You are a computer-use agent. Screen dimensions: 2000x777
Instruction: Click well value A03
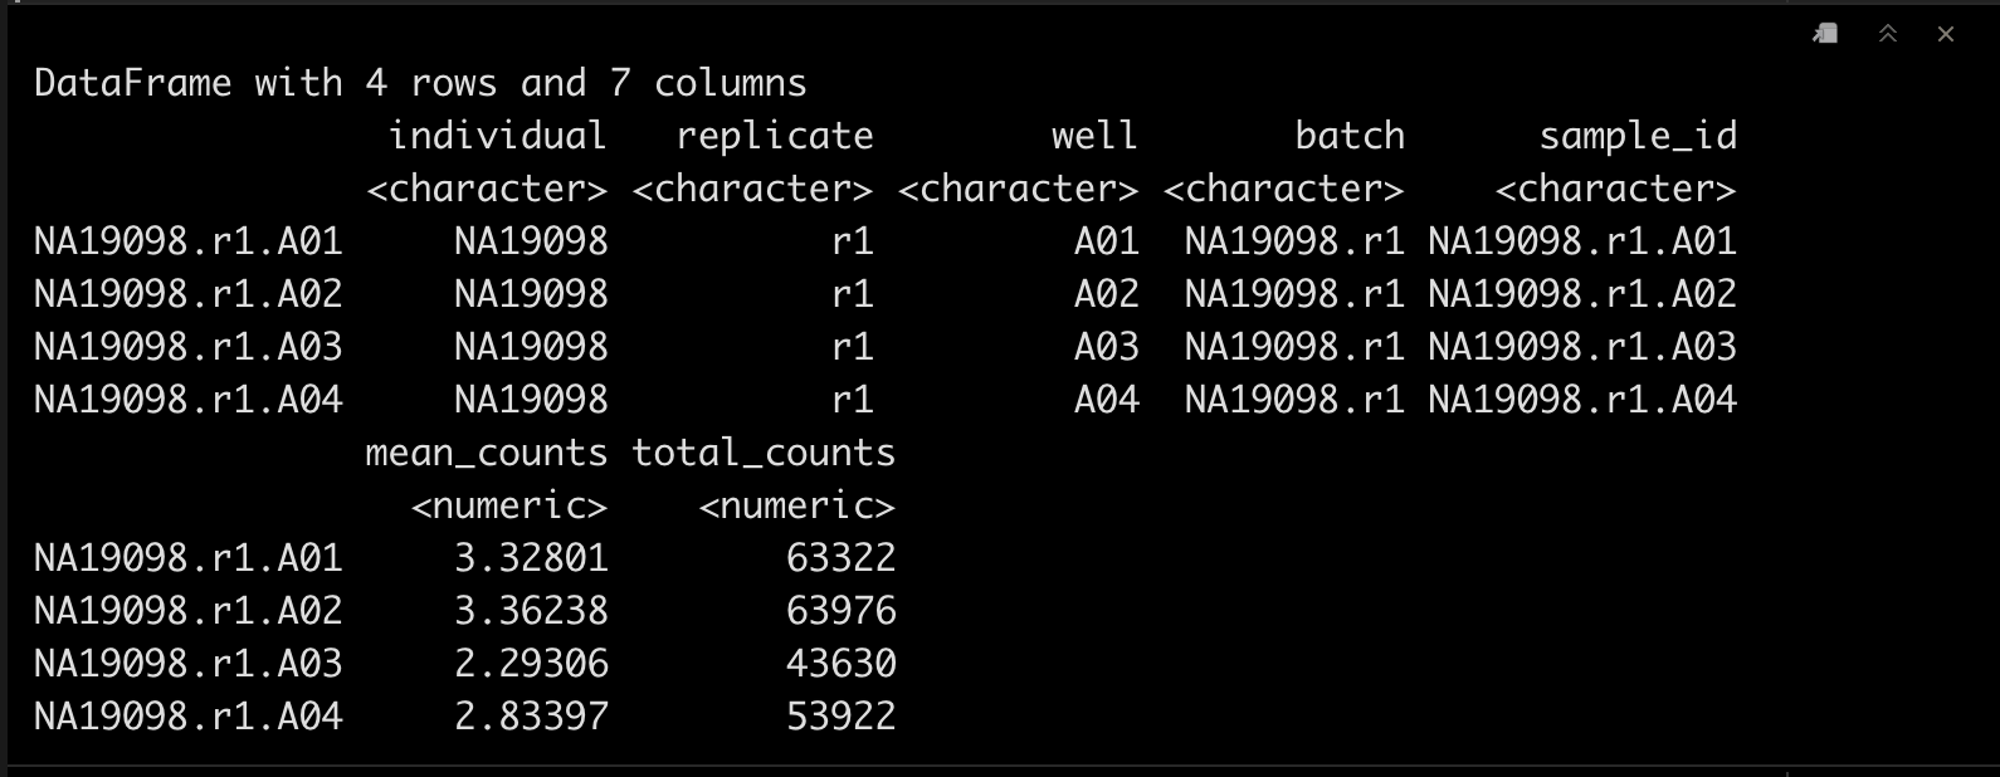pyautogui.click(x=1106, y=347)
